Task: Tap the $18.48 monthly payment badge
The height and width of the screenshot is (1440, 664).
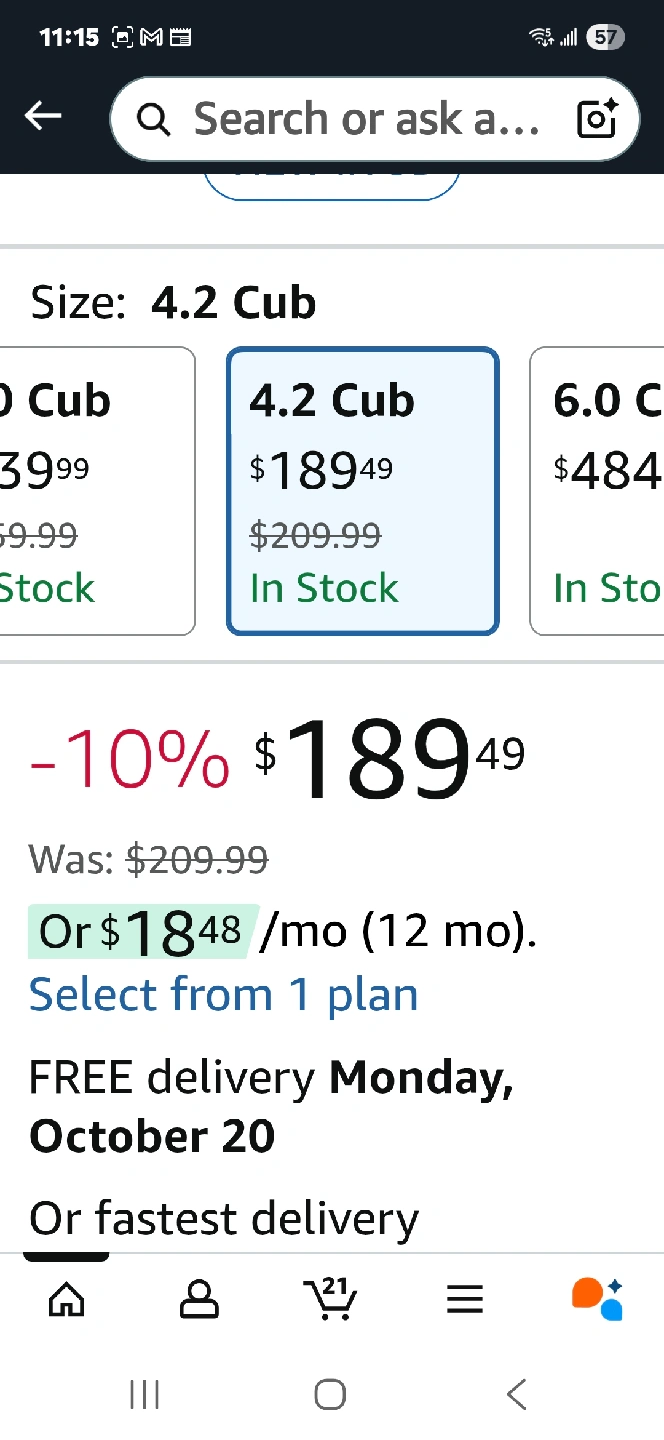Action: [142, 932]
